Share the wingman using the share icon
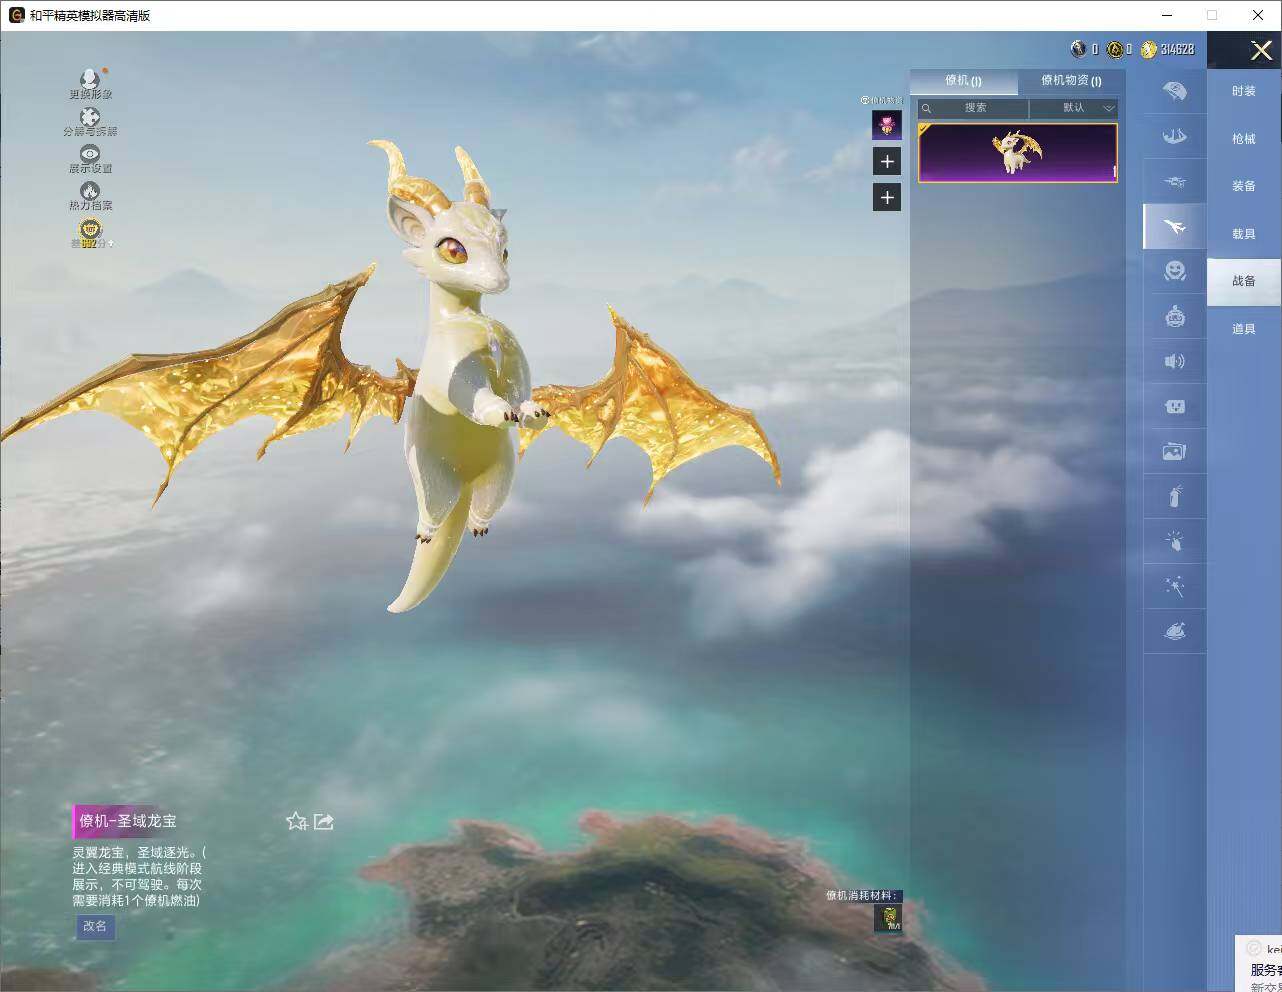This screenshot has height=992, width=1282. (x=324, y=821)
